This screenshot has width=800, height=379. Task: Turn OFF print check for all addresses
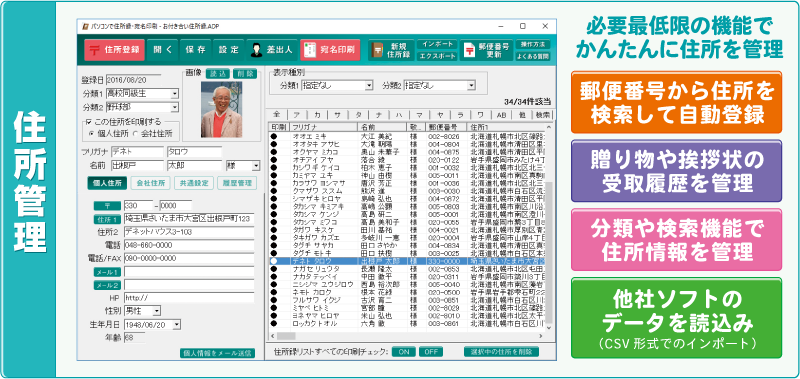(x=431, y=351)
